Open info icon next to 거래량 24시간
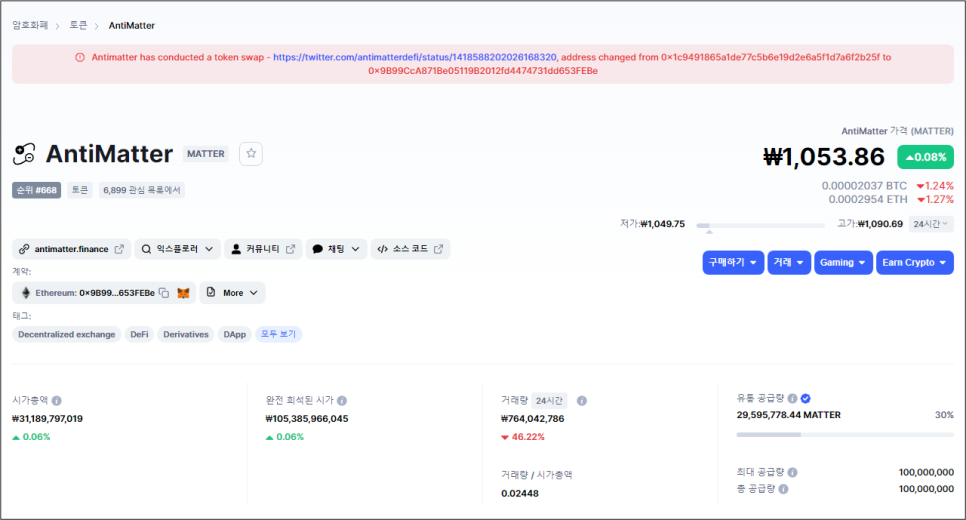 (x=582, y=400)
